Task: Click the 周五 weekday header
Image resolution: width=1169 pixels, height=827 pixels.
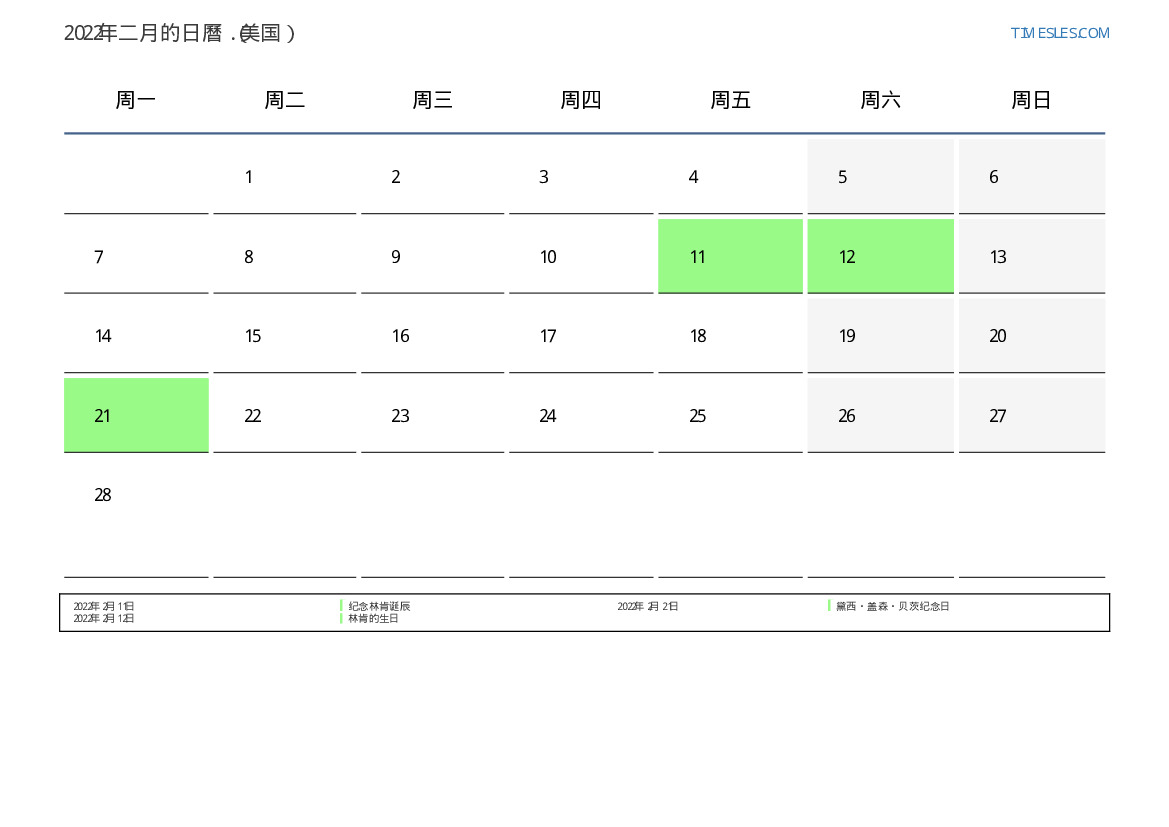Action: pos(730,100)
